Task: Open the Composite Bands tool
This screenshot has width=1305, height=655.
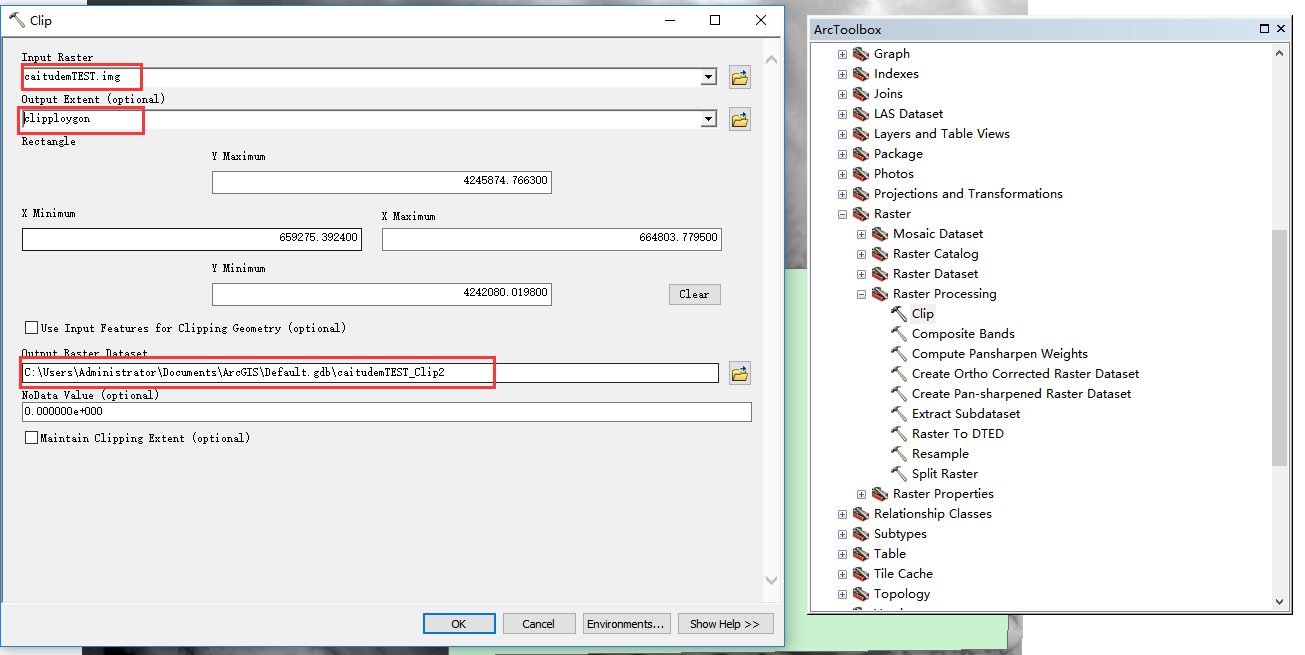Action: tap(963, 334)
